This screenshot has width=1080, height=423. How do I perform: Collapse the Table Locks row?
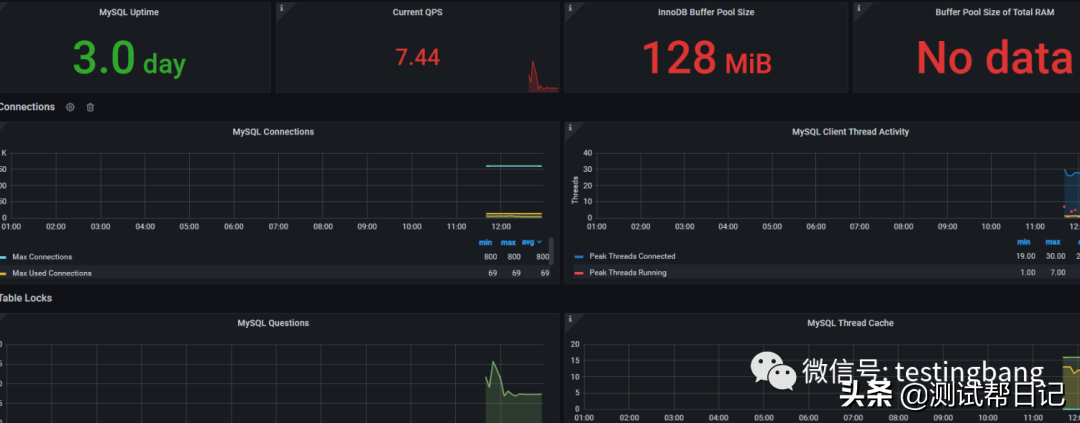coord(25,298)
